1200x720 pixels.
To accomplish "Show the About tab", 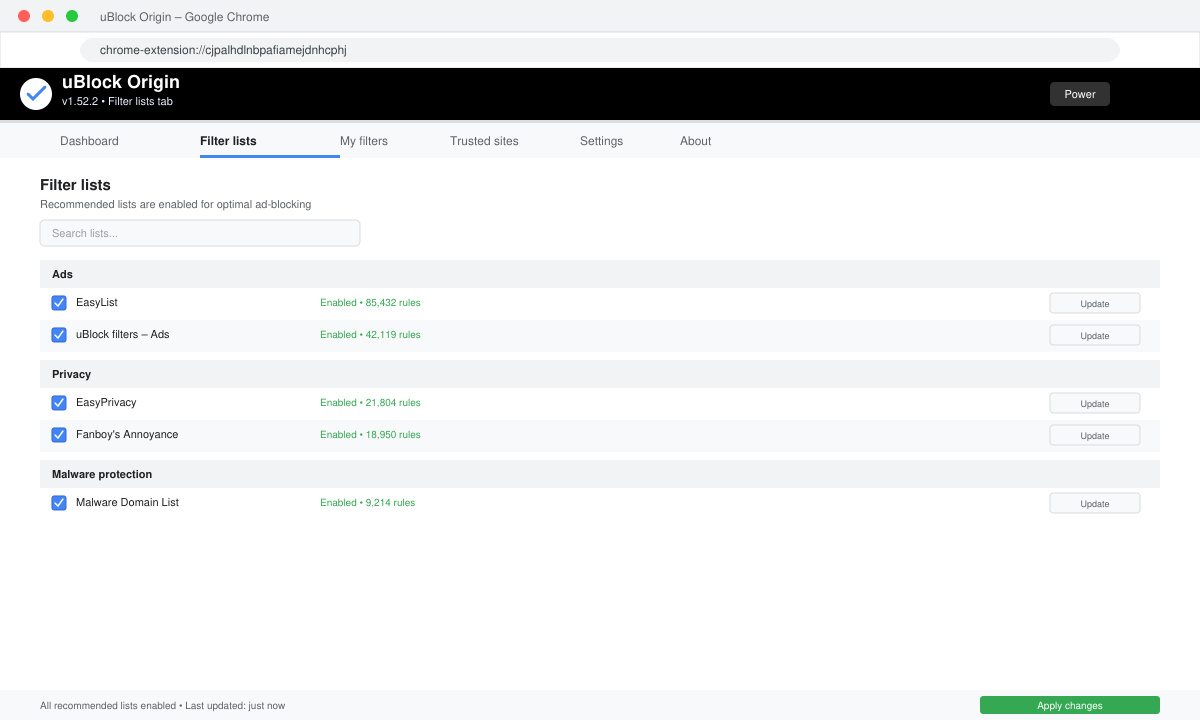I will coord(695,141).
